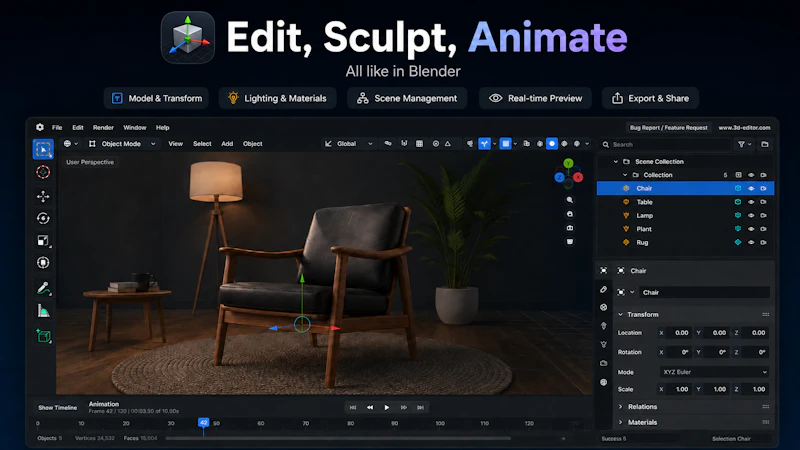The height and width of the screenshot is (450, 800).
Task: Click the Lighting & Materials feature button
Action: (278, 98)
